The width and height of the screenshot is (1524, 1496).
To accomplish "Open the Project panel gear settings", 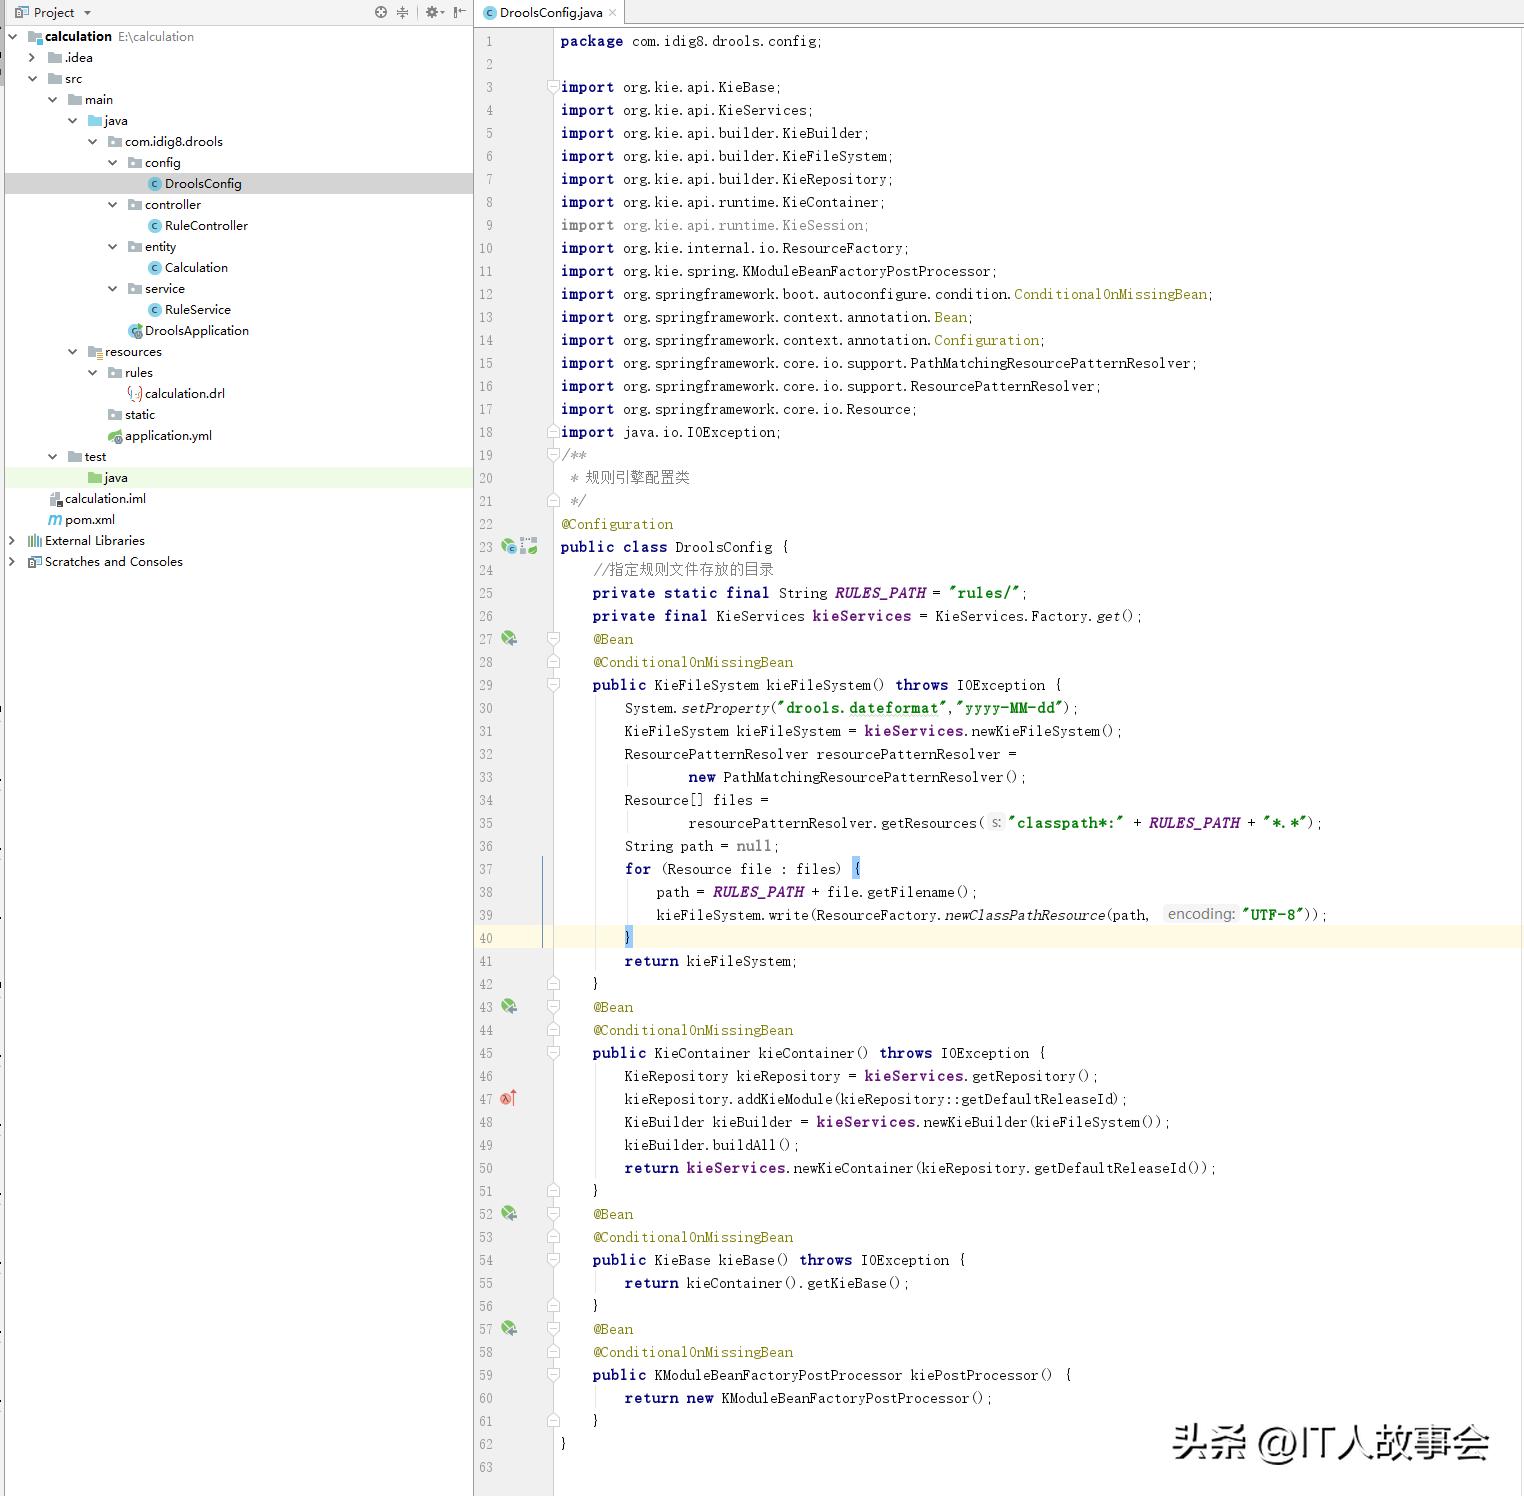I will click(432, 12).
